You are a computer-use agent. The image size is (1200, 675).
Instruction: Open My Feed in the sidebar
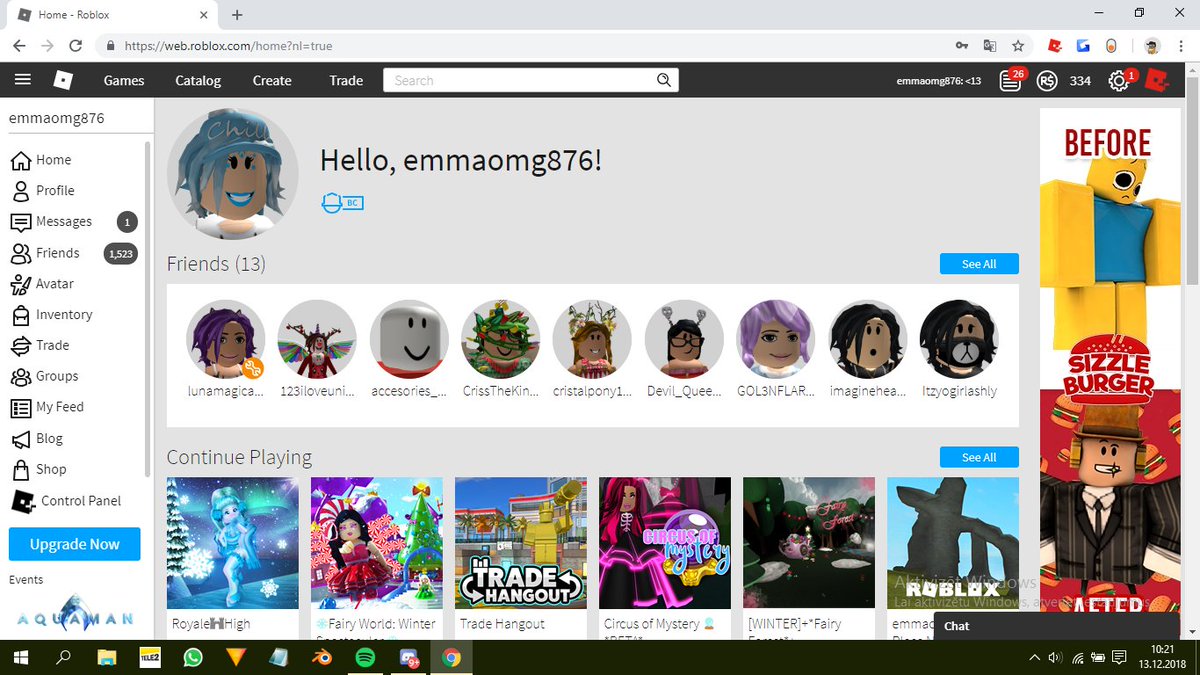(47, 407)
